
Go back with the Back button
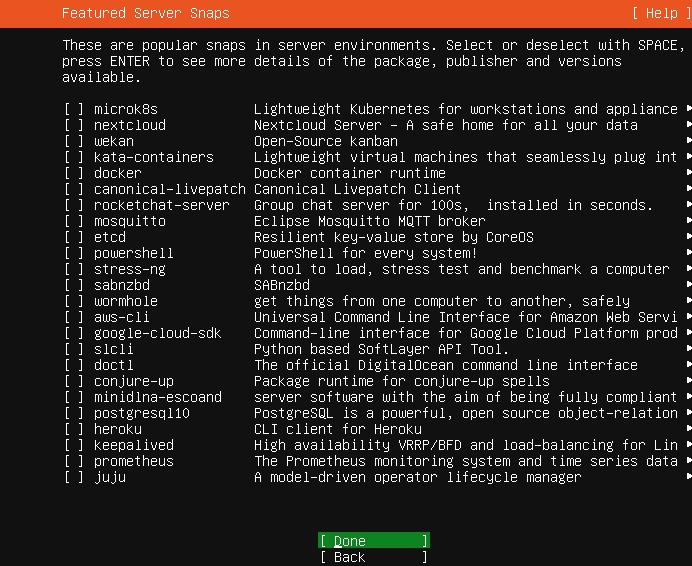(374, 557)
